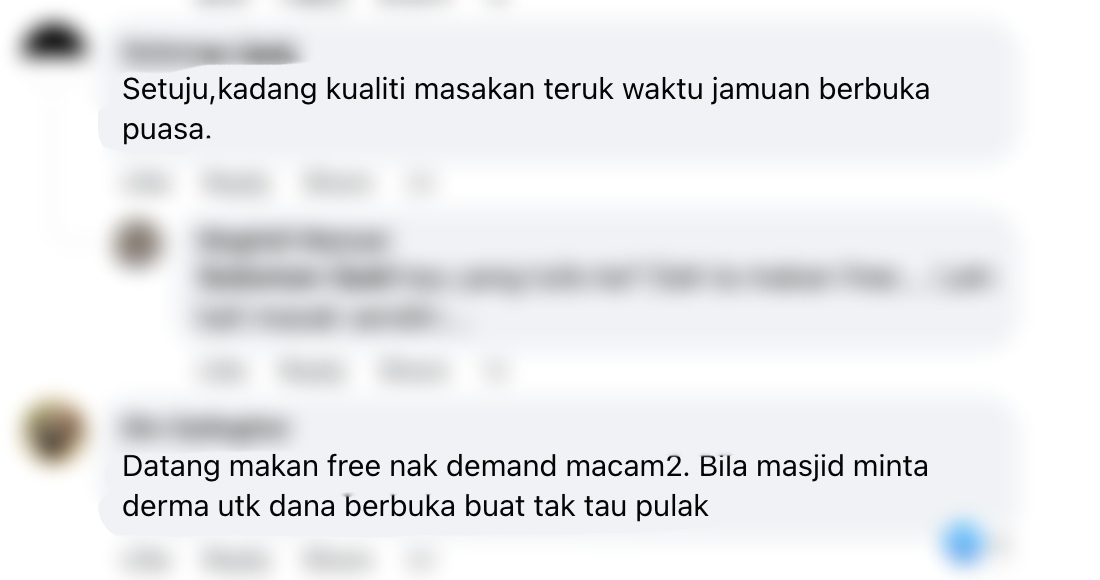Viewport: 1100px width, 580px height.
Task: Open the brown avatar of the nested reply commenter
Action: tap(137, 243)
